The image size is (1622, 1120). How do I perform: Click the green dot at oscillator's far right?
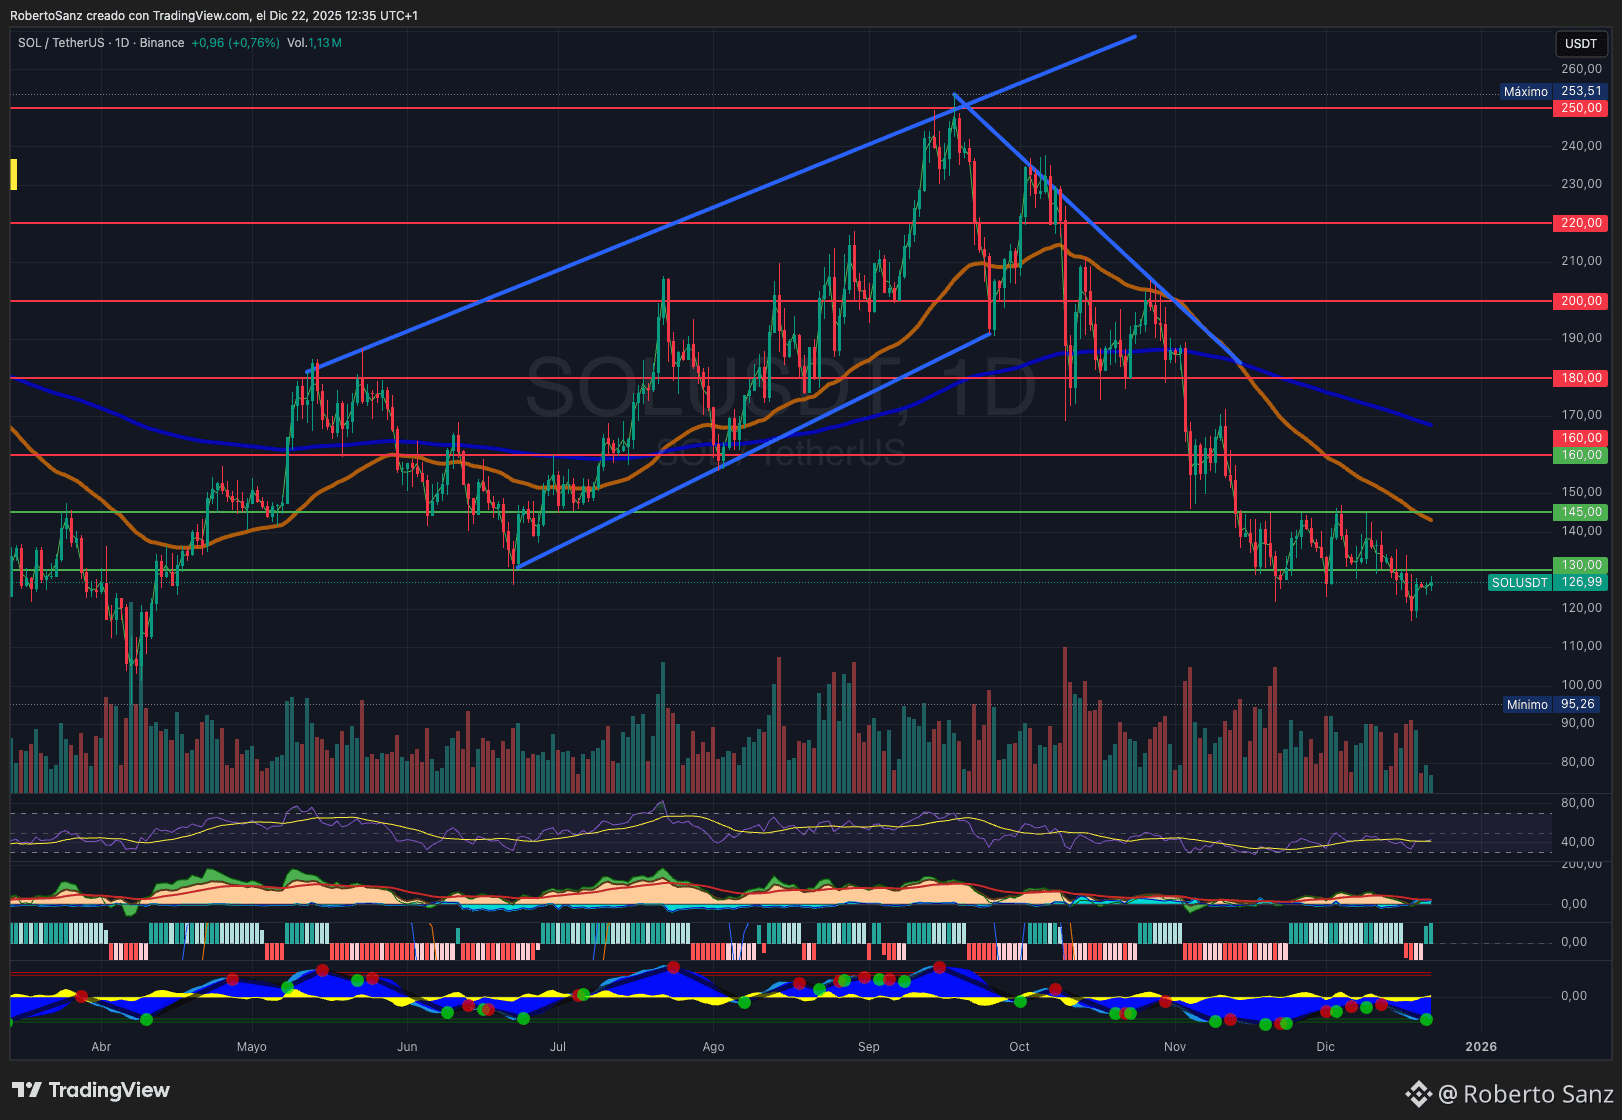1426,1019
